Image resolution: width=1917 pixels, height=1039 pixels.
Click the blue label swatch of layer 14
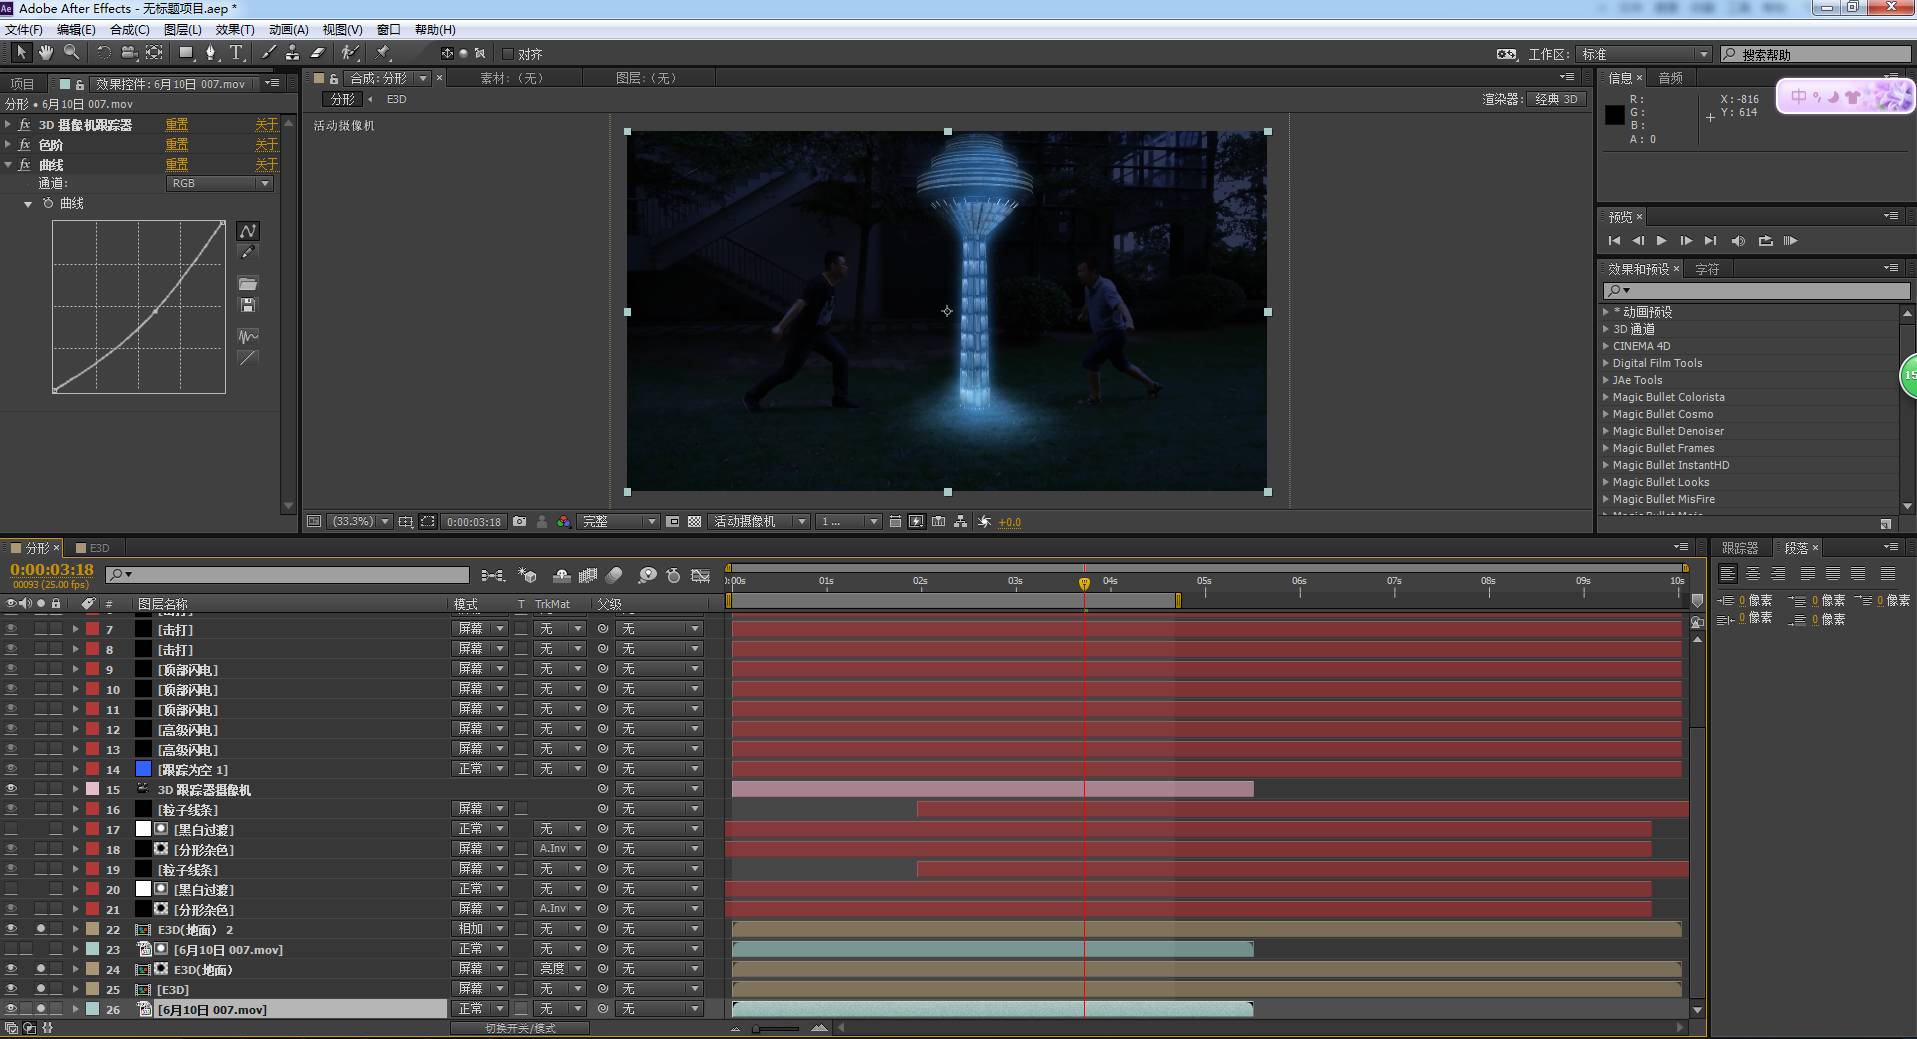click(143, 769)
